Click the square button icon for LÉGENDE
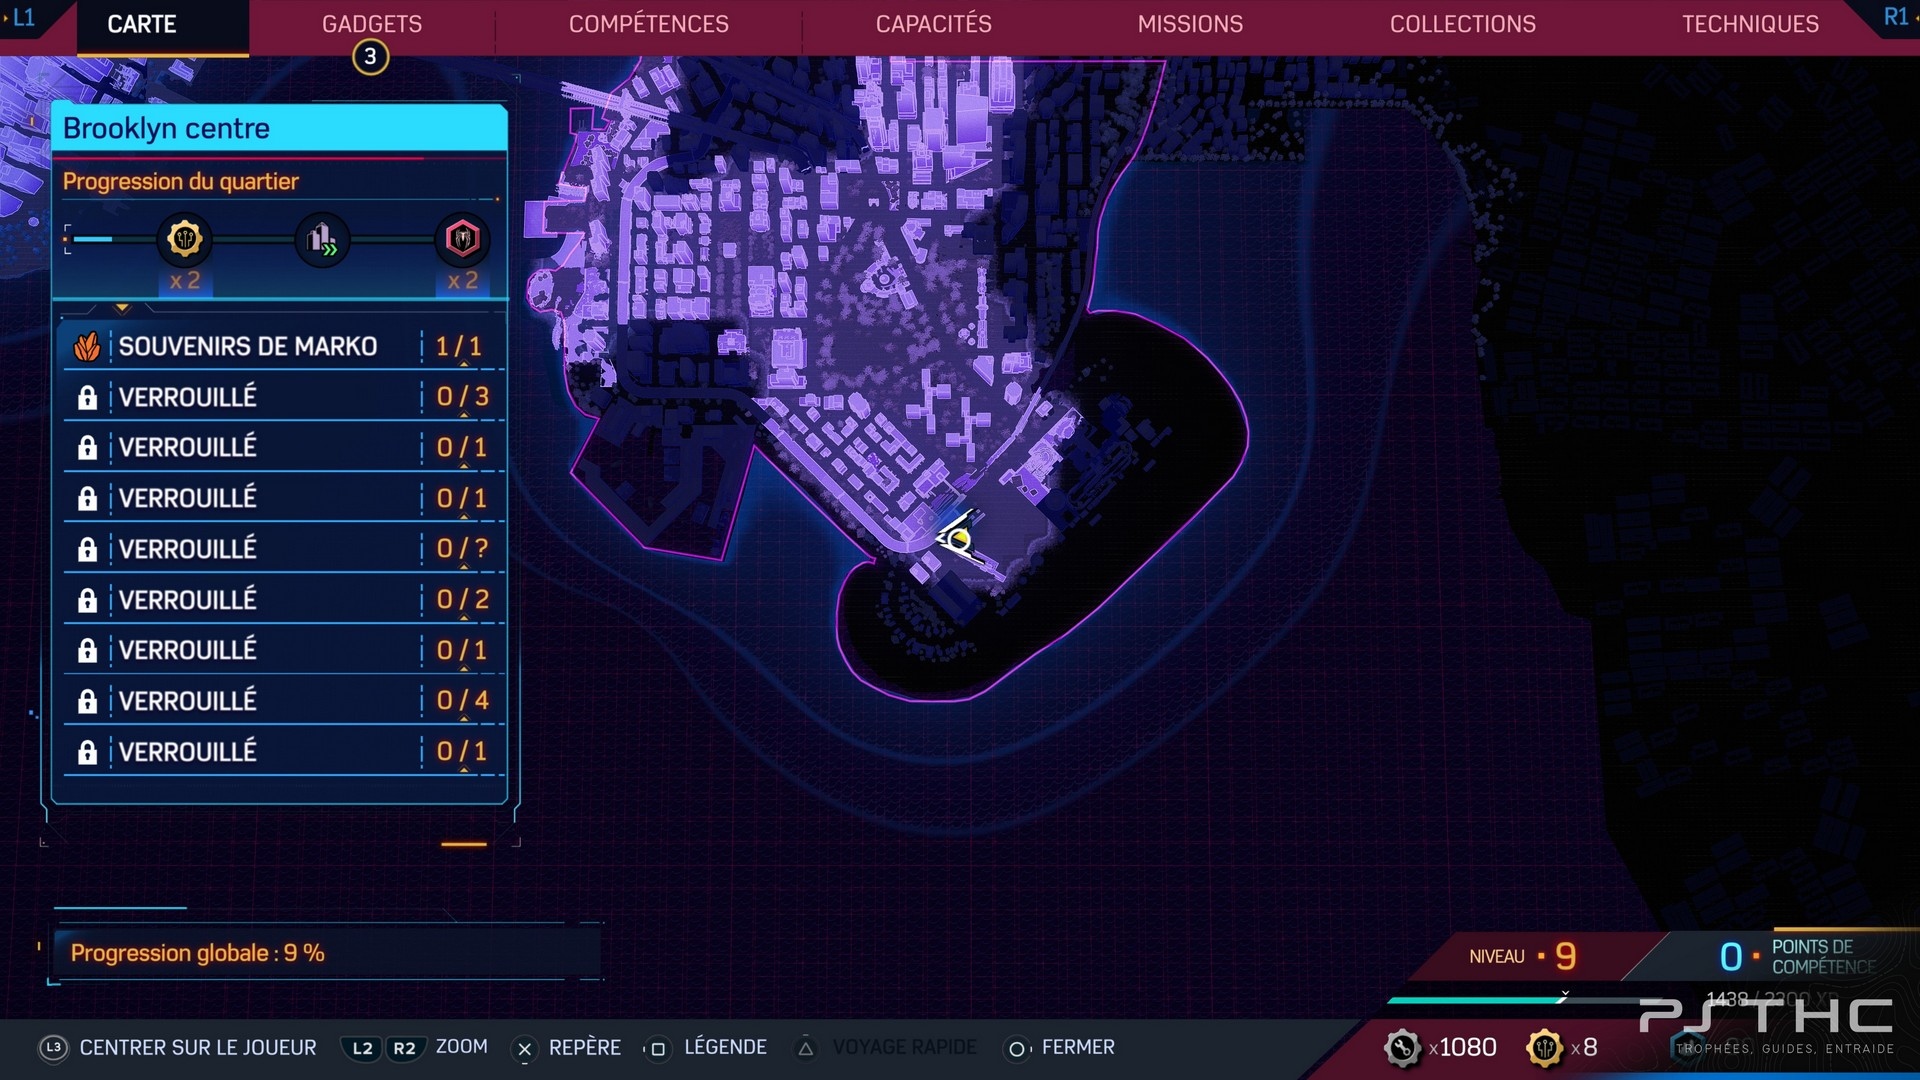1920x1080 pixels. (x=657, y=1048)
